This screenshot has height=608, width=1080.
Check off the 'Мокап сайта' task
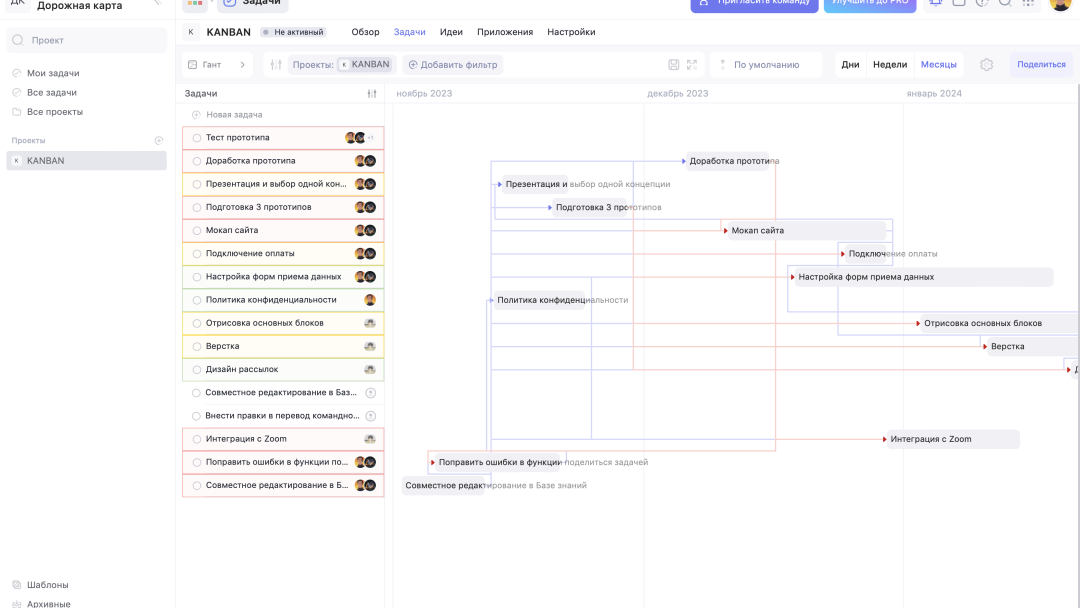[x=197, y=231]
